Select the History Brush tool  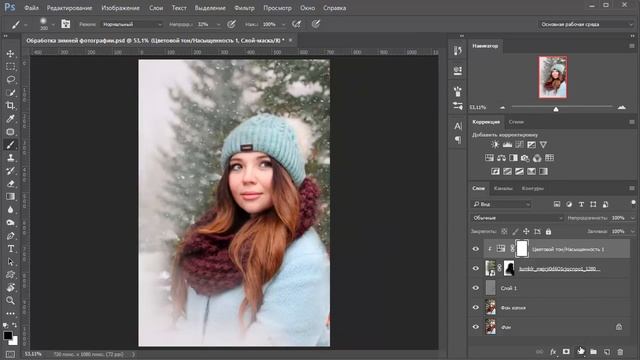click(x=11, y=171)
